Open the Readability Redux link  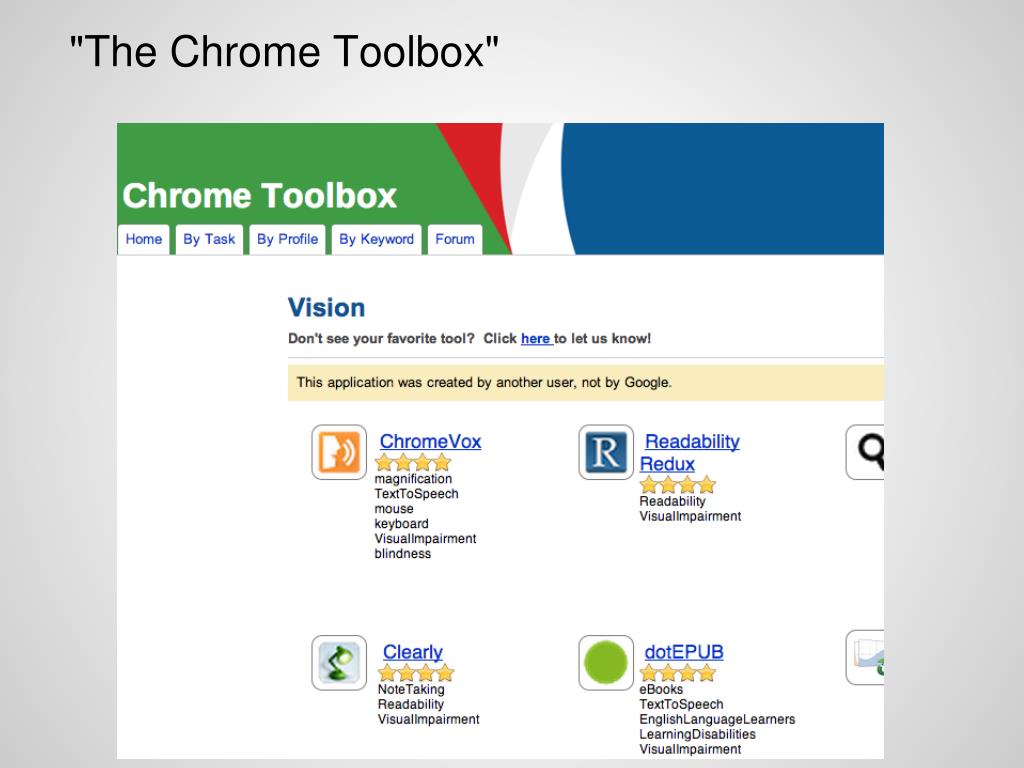coord(690,453)
